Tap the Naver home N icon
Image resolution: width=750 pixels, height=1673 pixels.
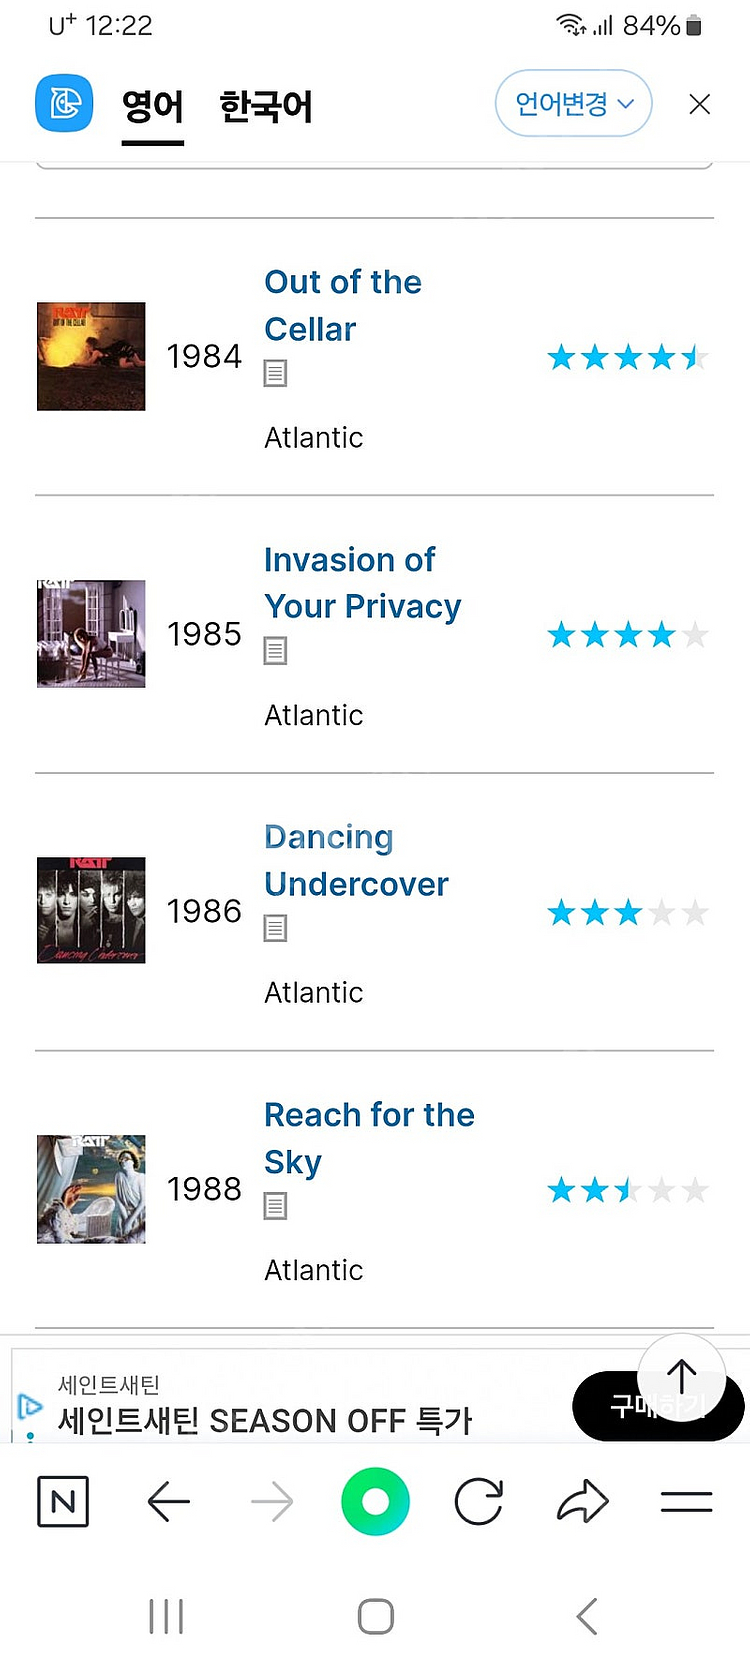(x=63, y=1501)
